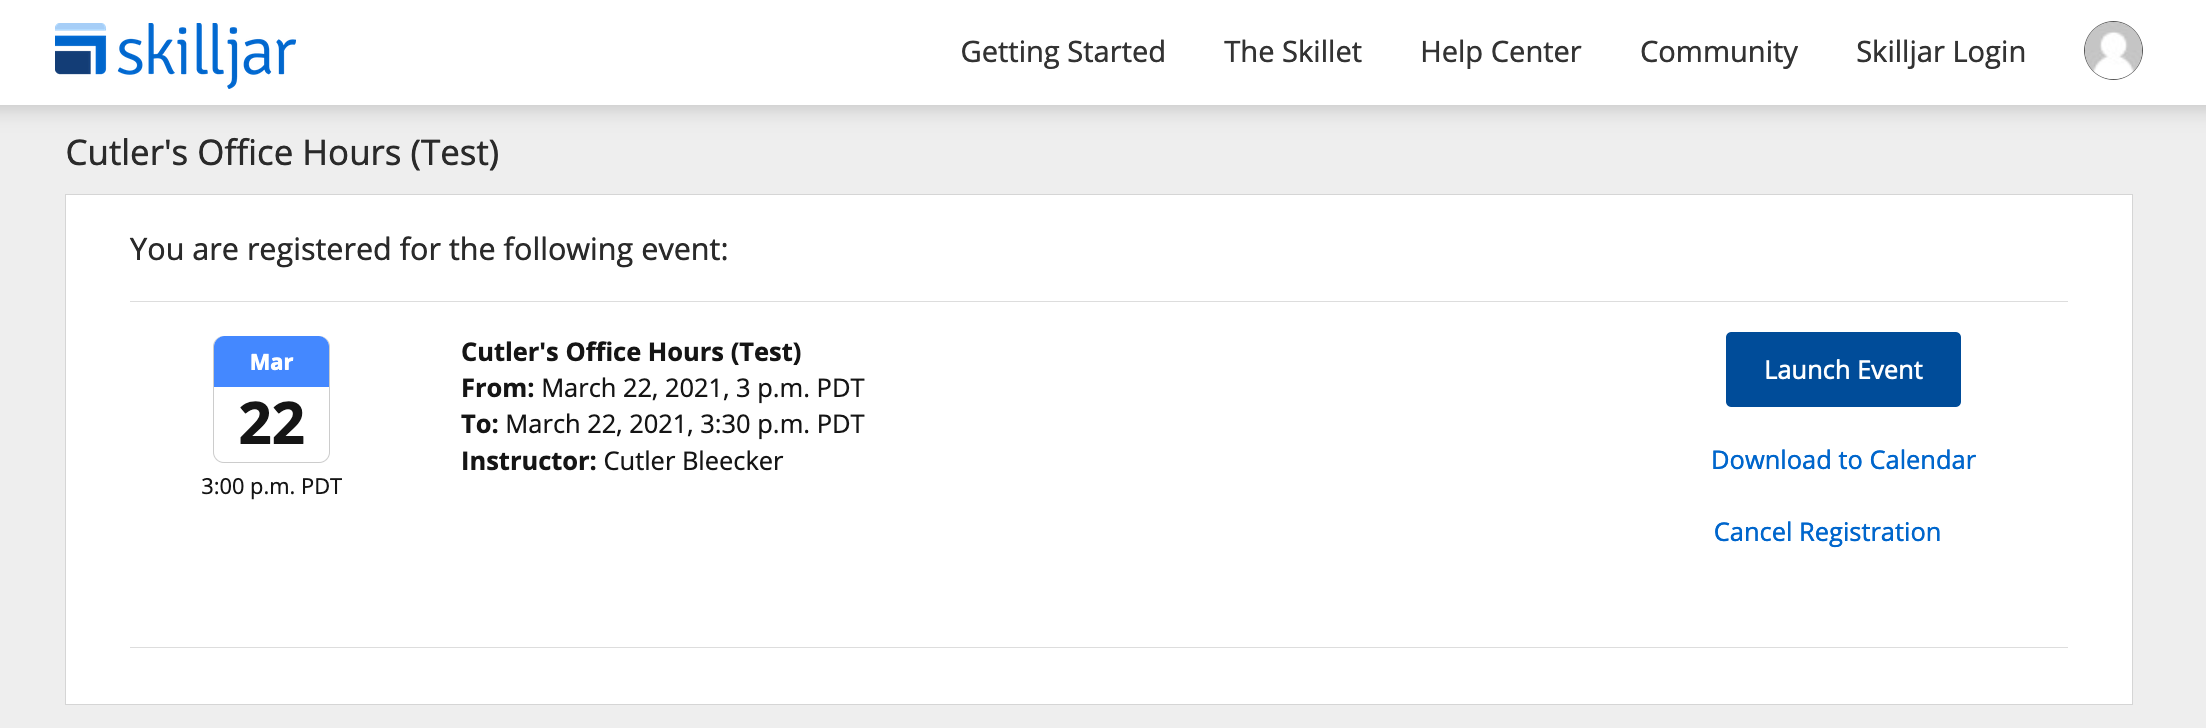Select the 3:00 p.m. PDT time label
2206x728 pixels.
coord(271,487)
